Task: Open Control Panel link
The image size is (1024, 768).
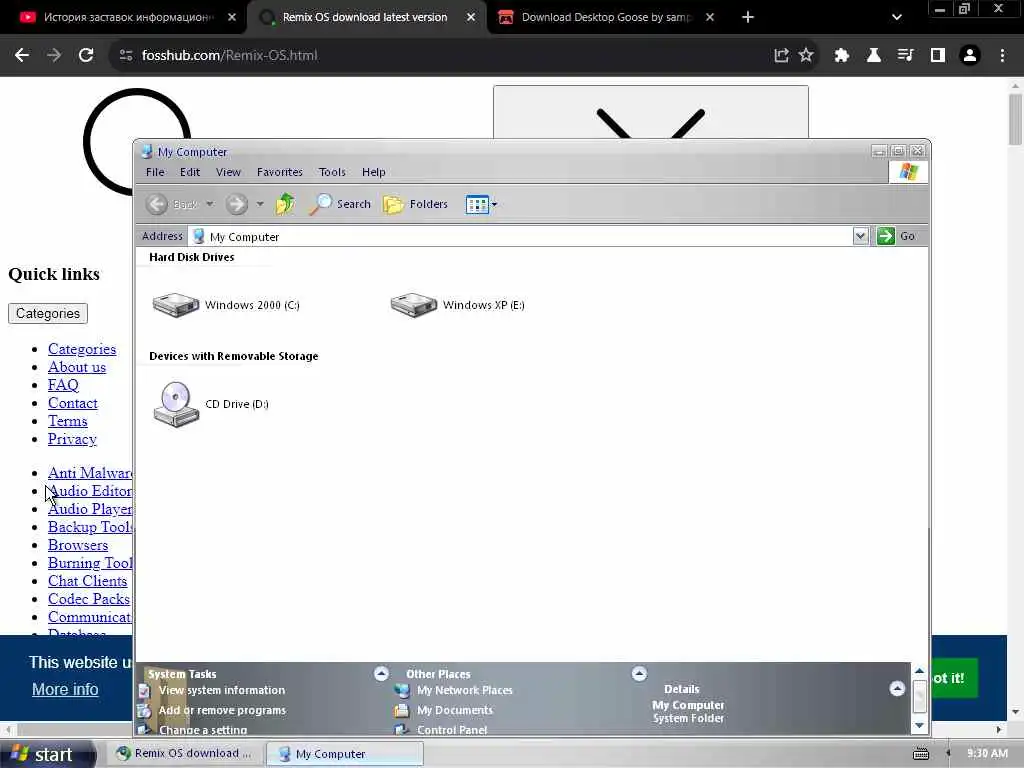Action: (x=452, y=729)
